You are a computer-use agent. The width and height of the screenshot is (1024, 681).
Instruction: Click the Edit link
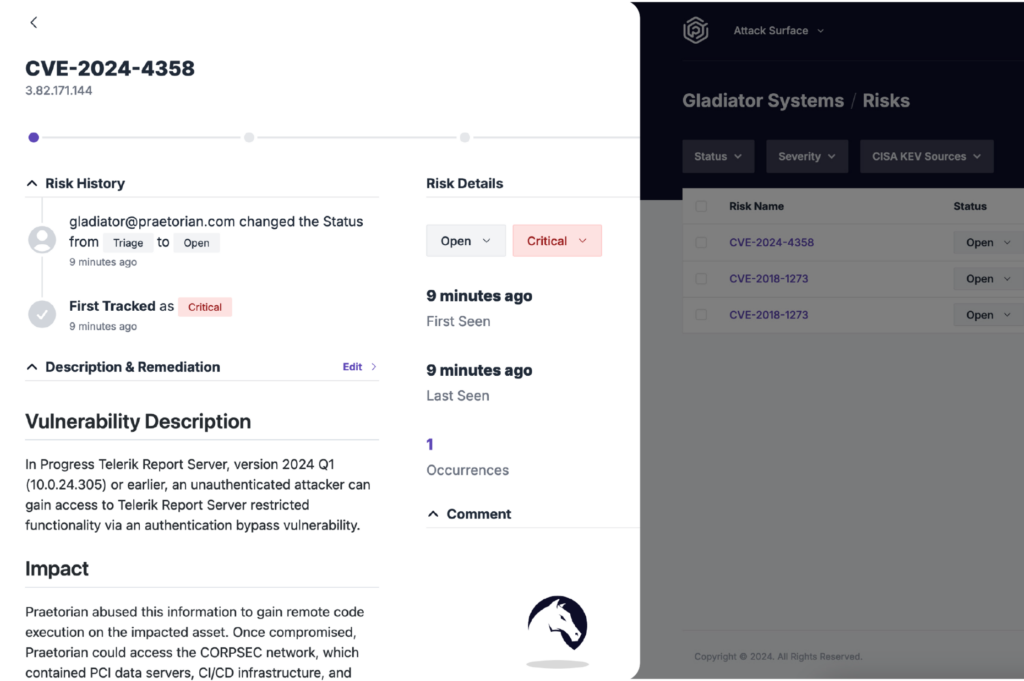tap(352, 367)
